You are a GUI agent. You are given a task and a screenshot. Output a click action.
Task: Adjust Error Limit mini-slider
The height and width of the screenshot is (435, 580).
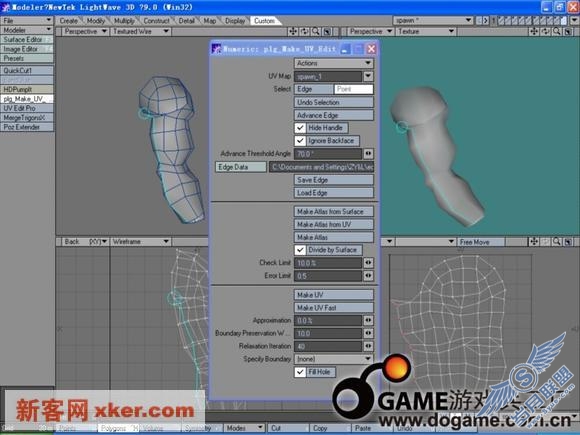(x=368, y=276)
